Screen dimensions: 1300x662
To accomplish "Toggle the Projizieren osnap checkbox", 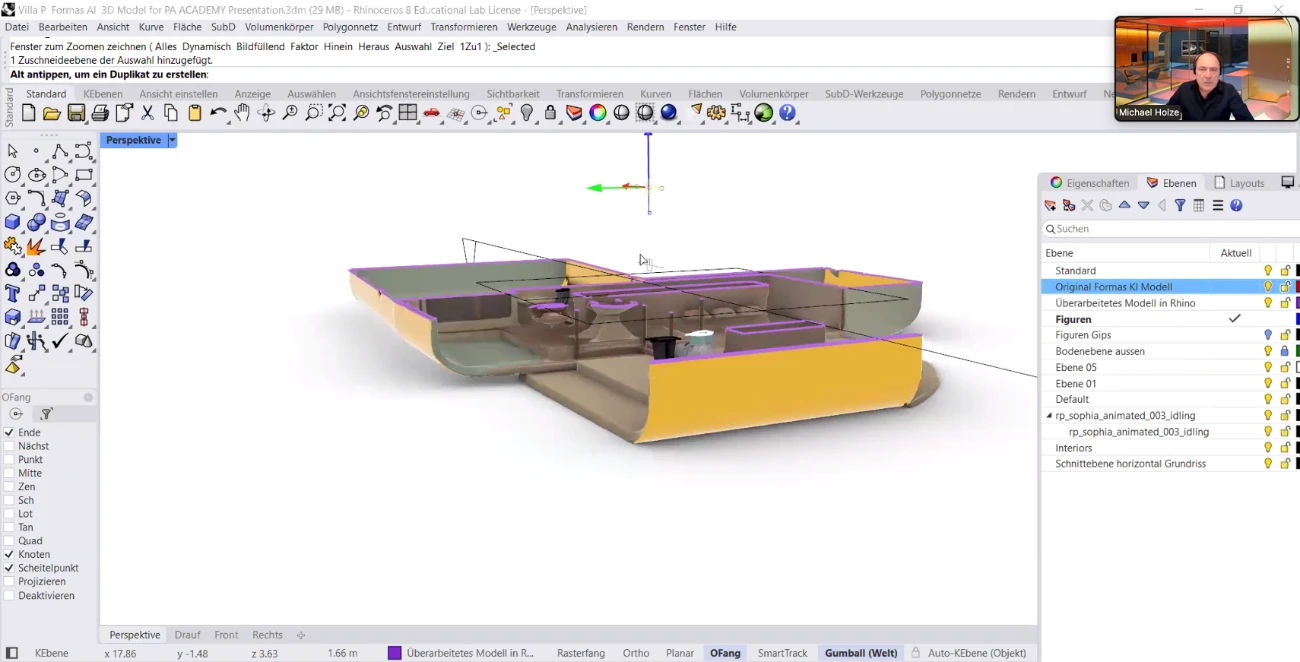I will (9, 581).
